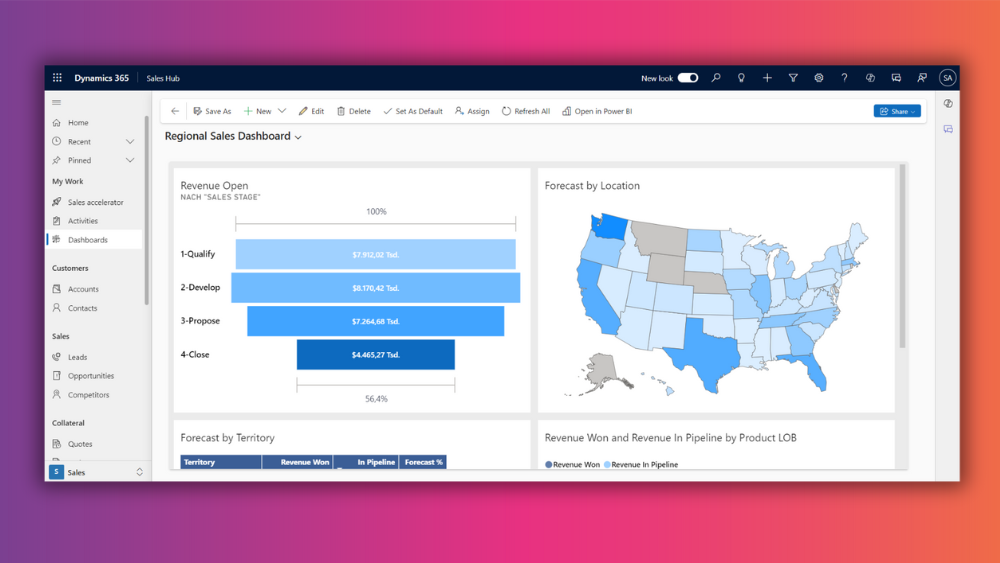Open the Share dropdown button
Image resolution: width=1000 pixels, height=563 pixels.
pos(897,111)
